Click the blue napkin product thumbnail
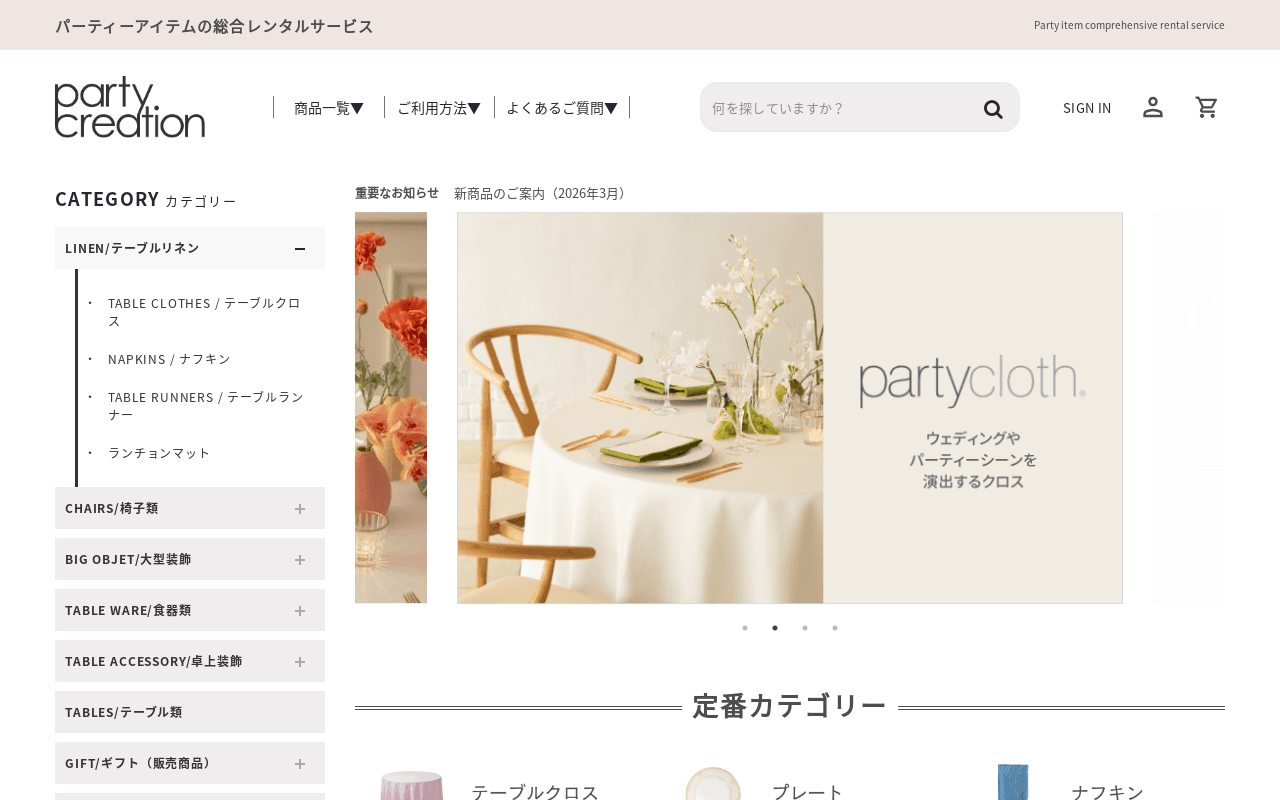 [x=1013, y=782]
